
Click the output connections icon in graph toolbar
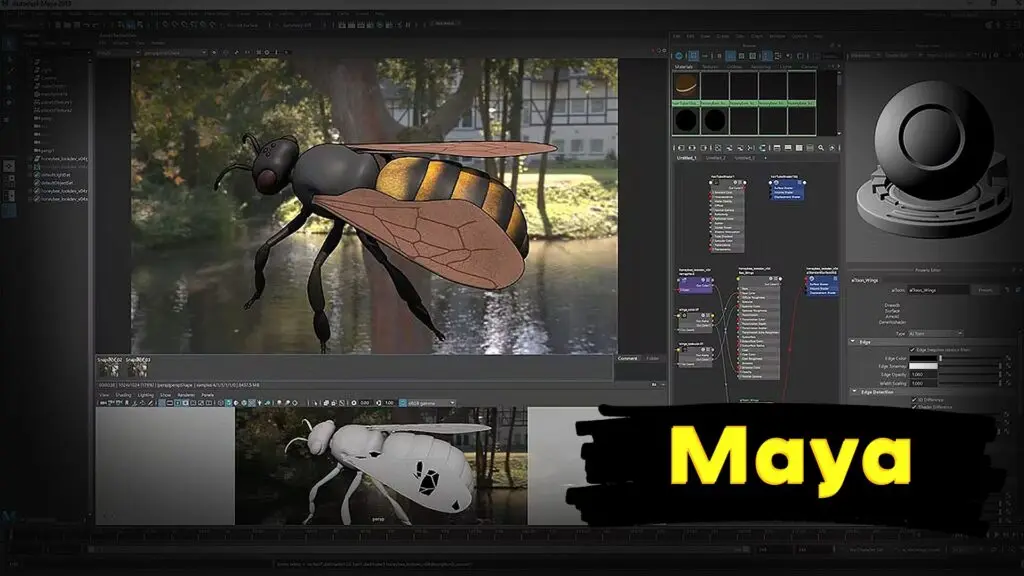click(704, 148)
